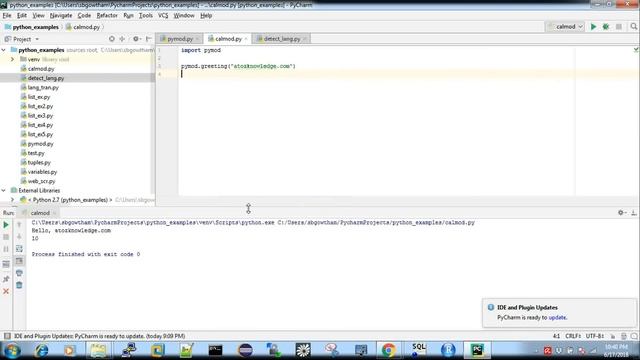Click the 4:1 cursor position indicator
Image resolution: width=640 pixels, height=360 pixels.
[556, 336]
